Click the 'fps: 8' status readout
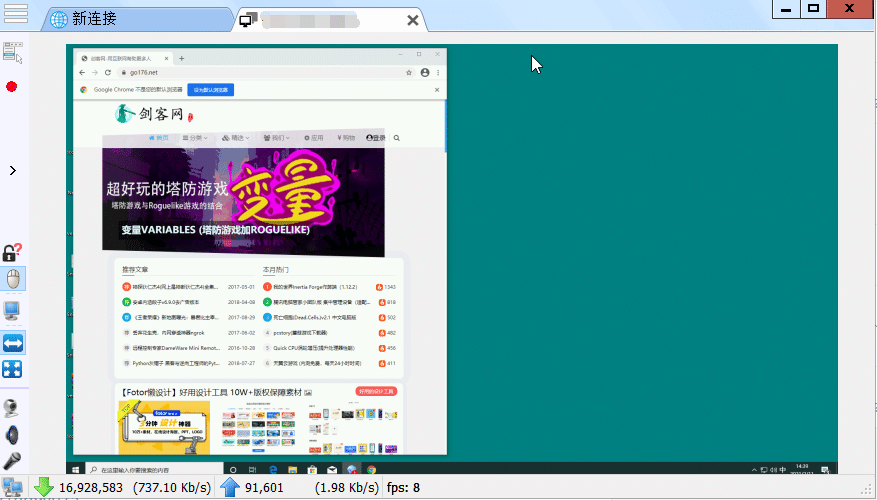 click(403, 488)
